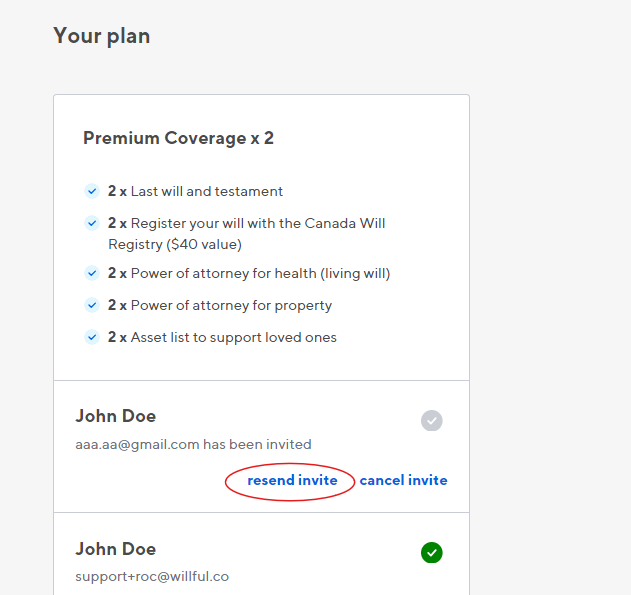Click the green completed checkmark icon
Image resolution: width=631 pixels, height=595 pixels.
tap(431, 553)
